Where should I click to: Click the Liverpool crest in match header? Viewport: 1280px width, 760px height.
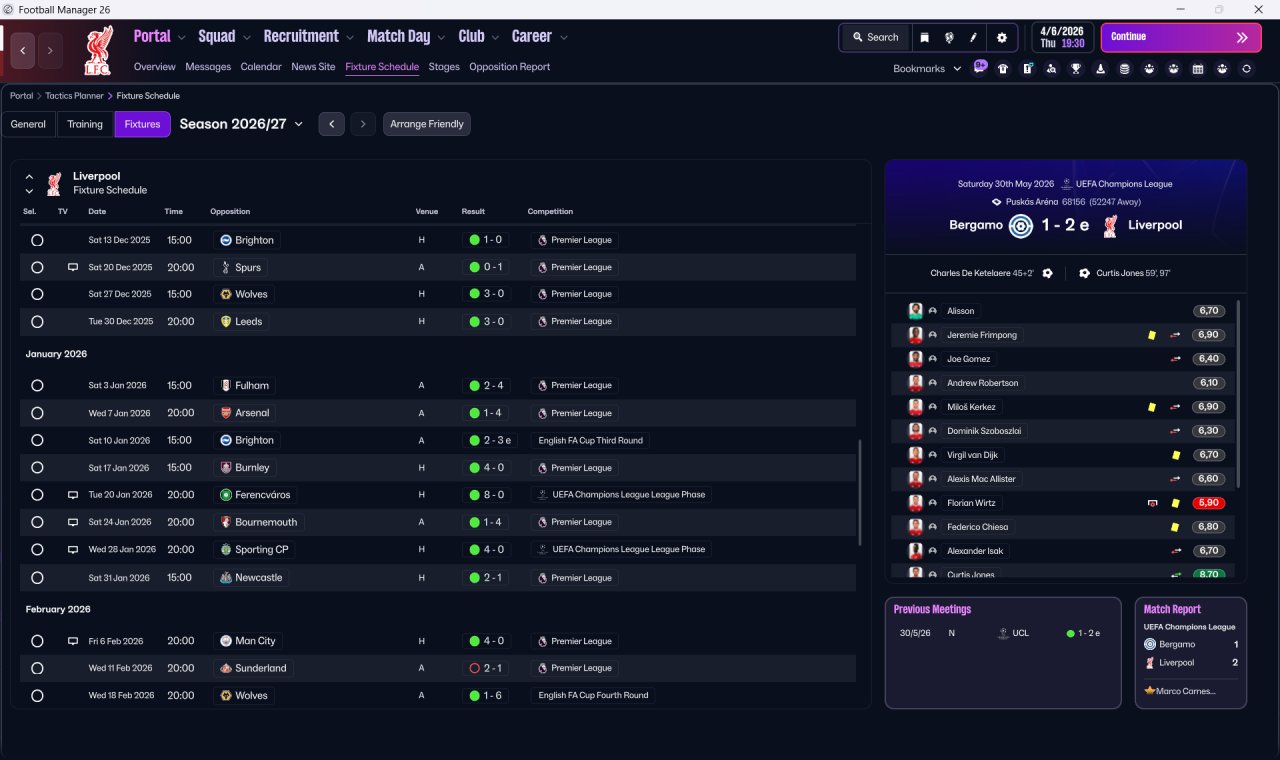click(1110, 225)
